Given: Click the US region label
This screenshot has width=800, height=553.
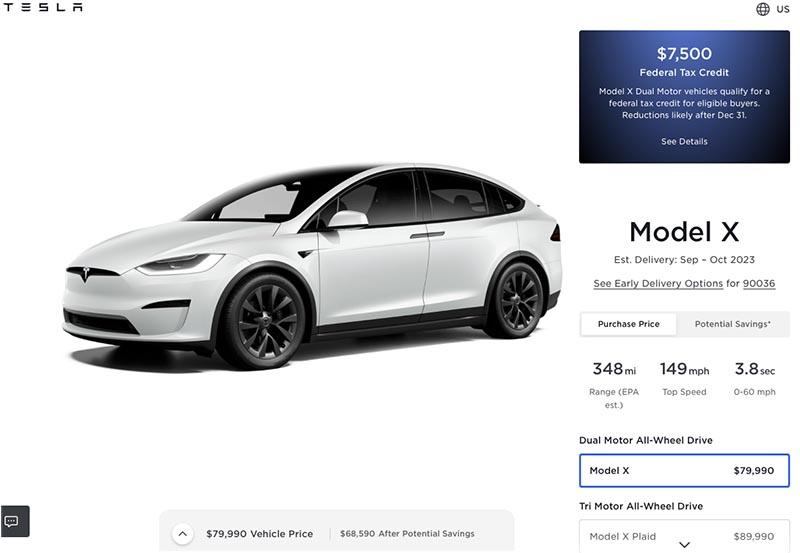Looking at the screenshot, I should click(x=783, y=9).
